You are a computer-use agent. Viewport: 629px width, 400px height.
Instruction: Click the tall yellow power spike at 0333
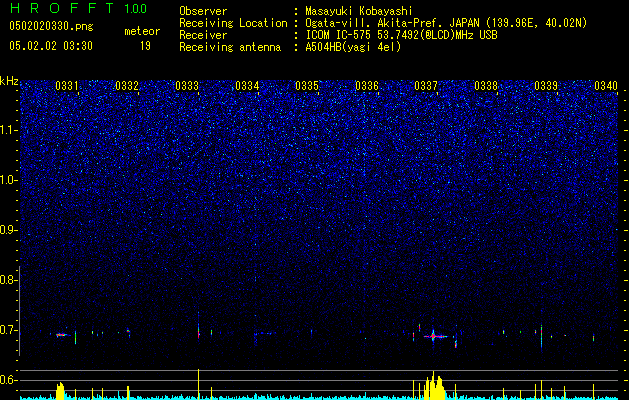click(199, 384)
